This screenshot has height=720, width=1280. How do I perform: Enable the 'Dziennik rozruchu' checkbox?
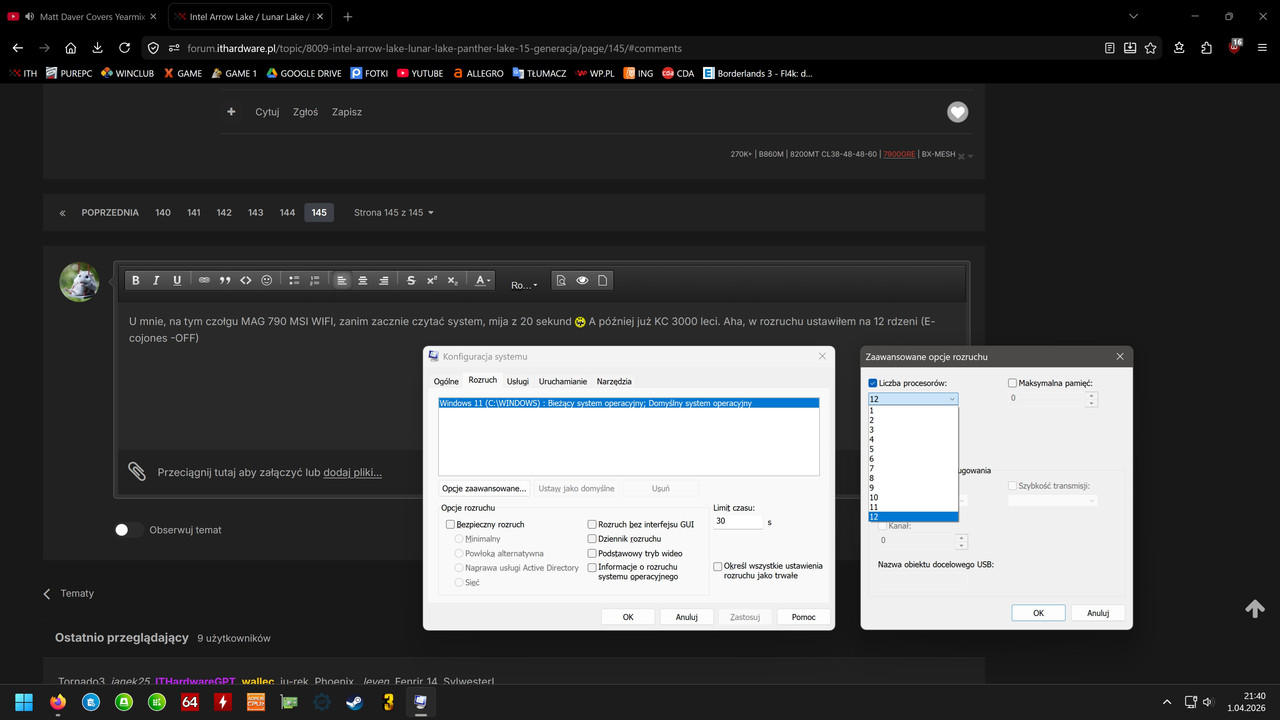tap(592, 539)
